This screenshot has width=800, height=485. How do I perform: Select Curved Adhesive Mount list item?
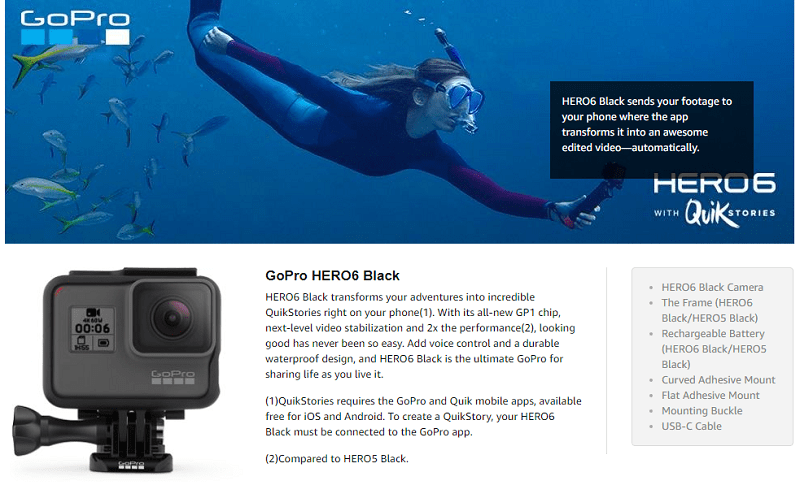(x=718, y=380)
